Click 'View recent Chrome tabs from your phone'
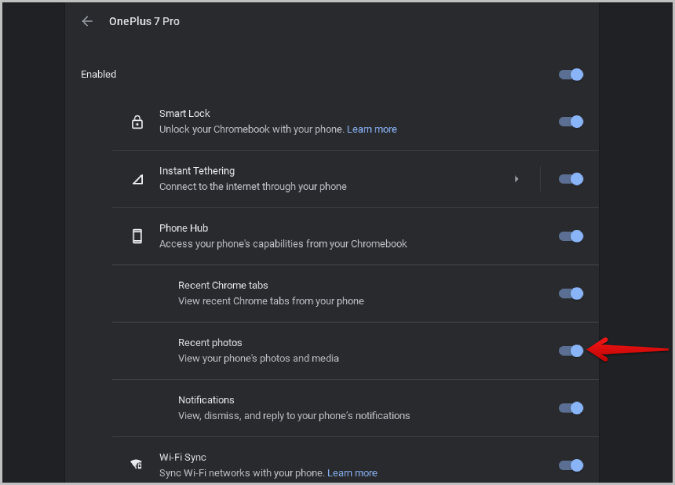Screen dimensions: 675x485 coord(271,301)
